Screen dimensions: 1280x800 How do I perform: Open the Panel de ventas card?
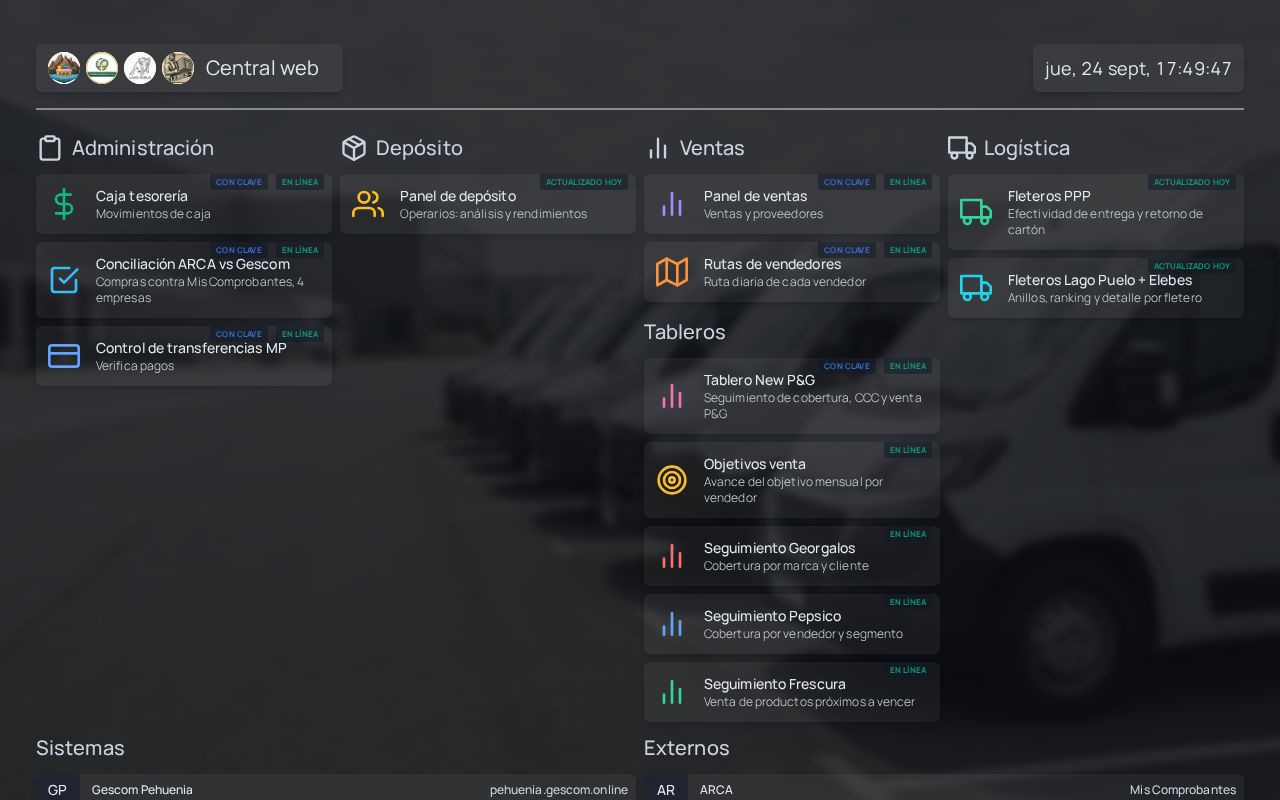click(792, 204)
